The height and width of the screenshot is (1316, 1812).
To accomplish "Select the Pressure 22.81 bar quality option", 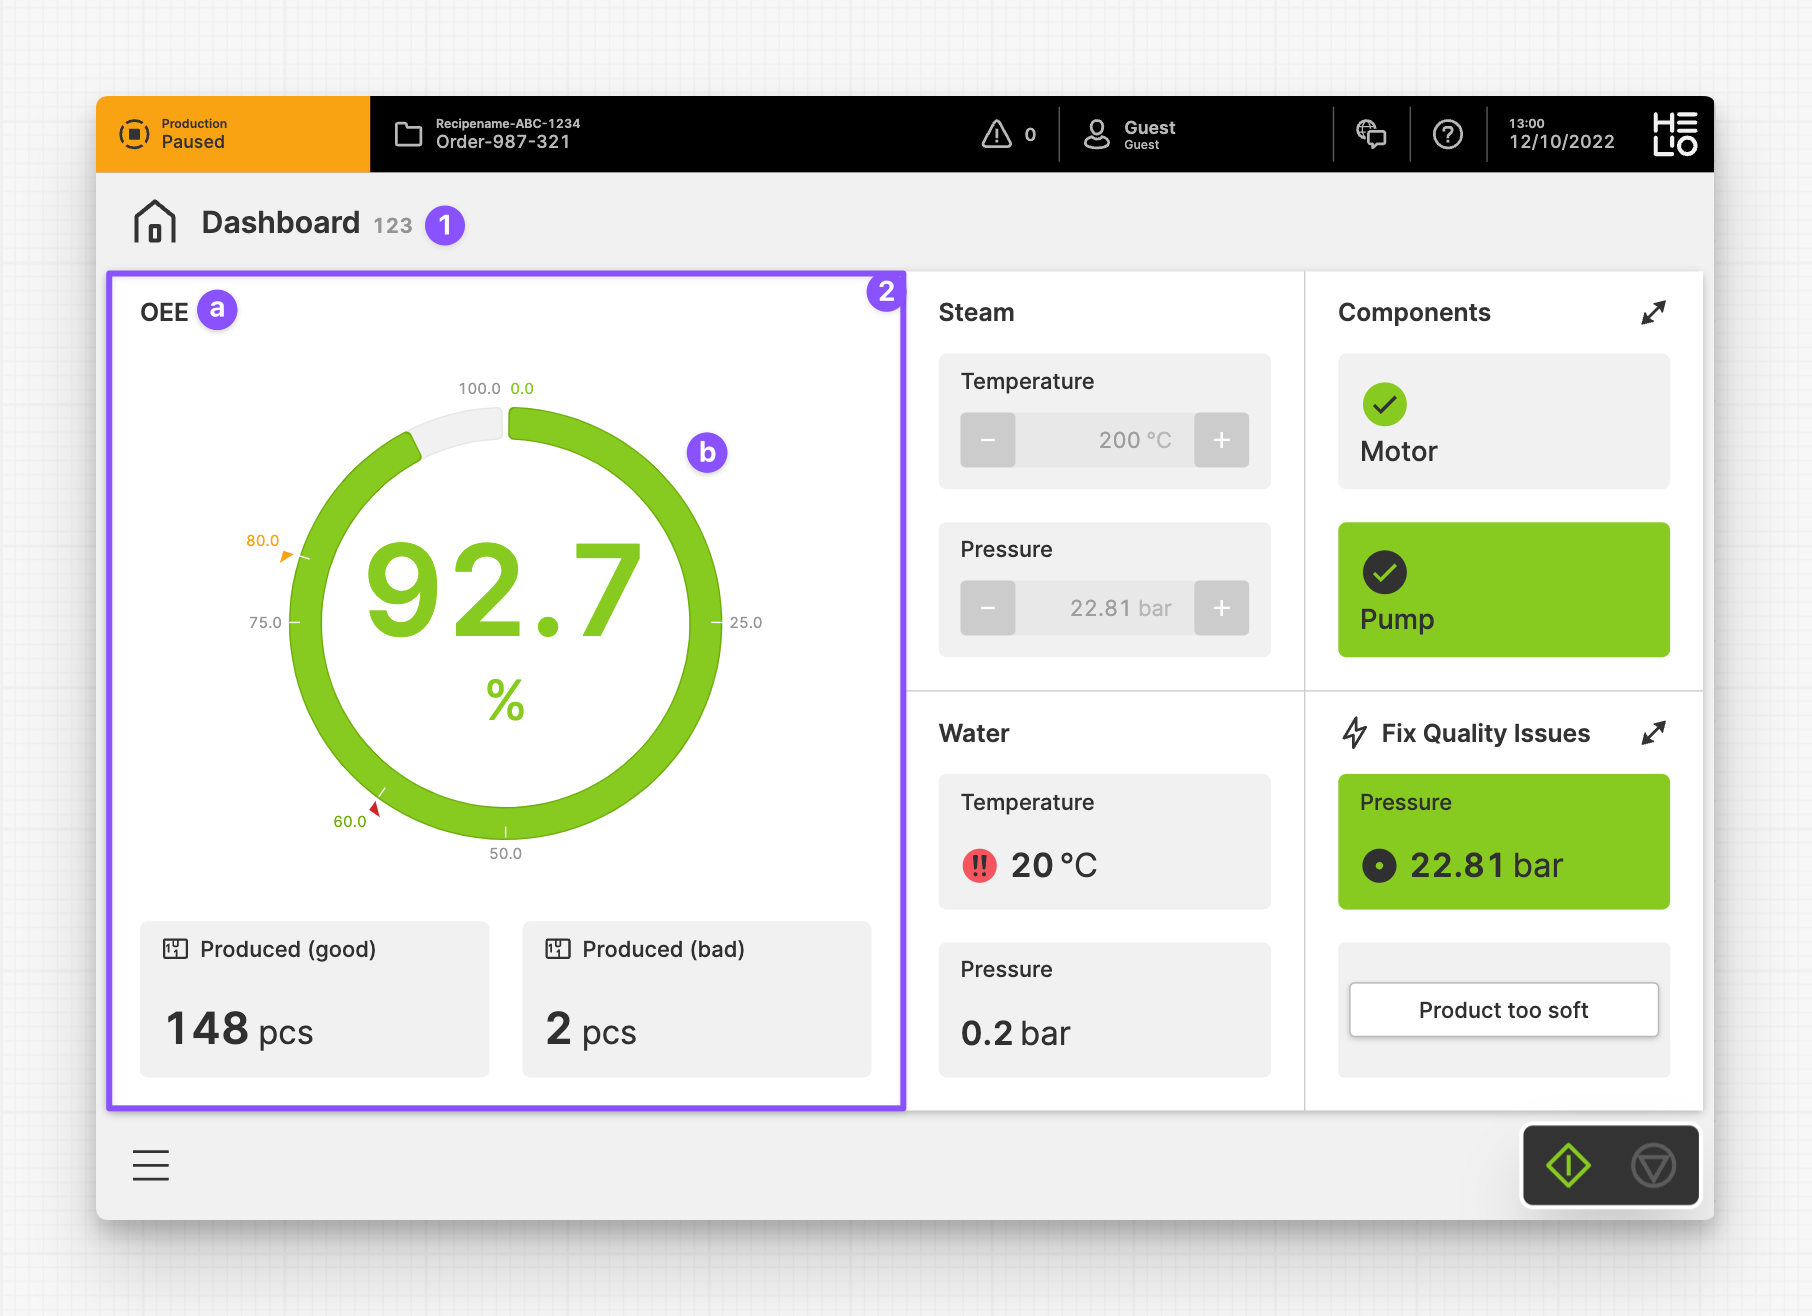I will point(1503,842).
